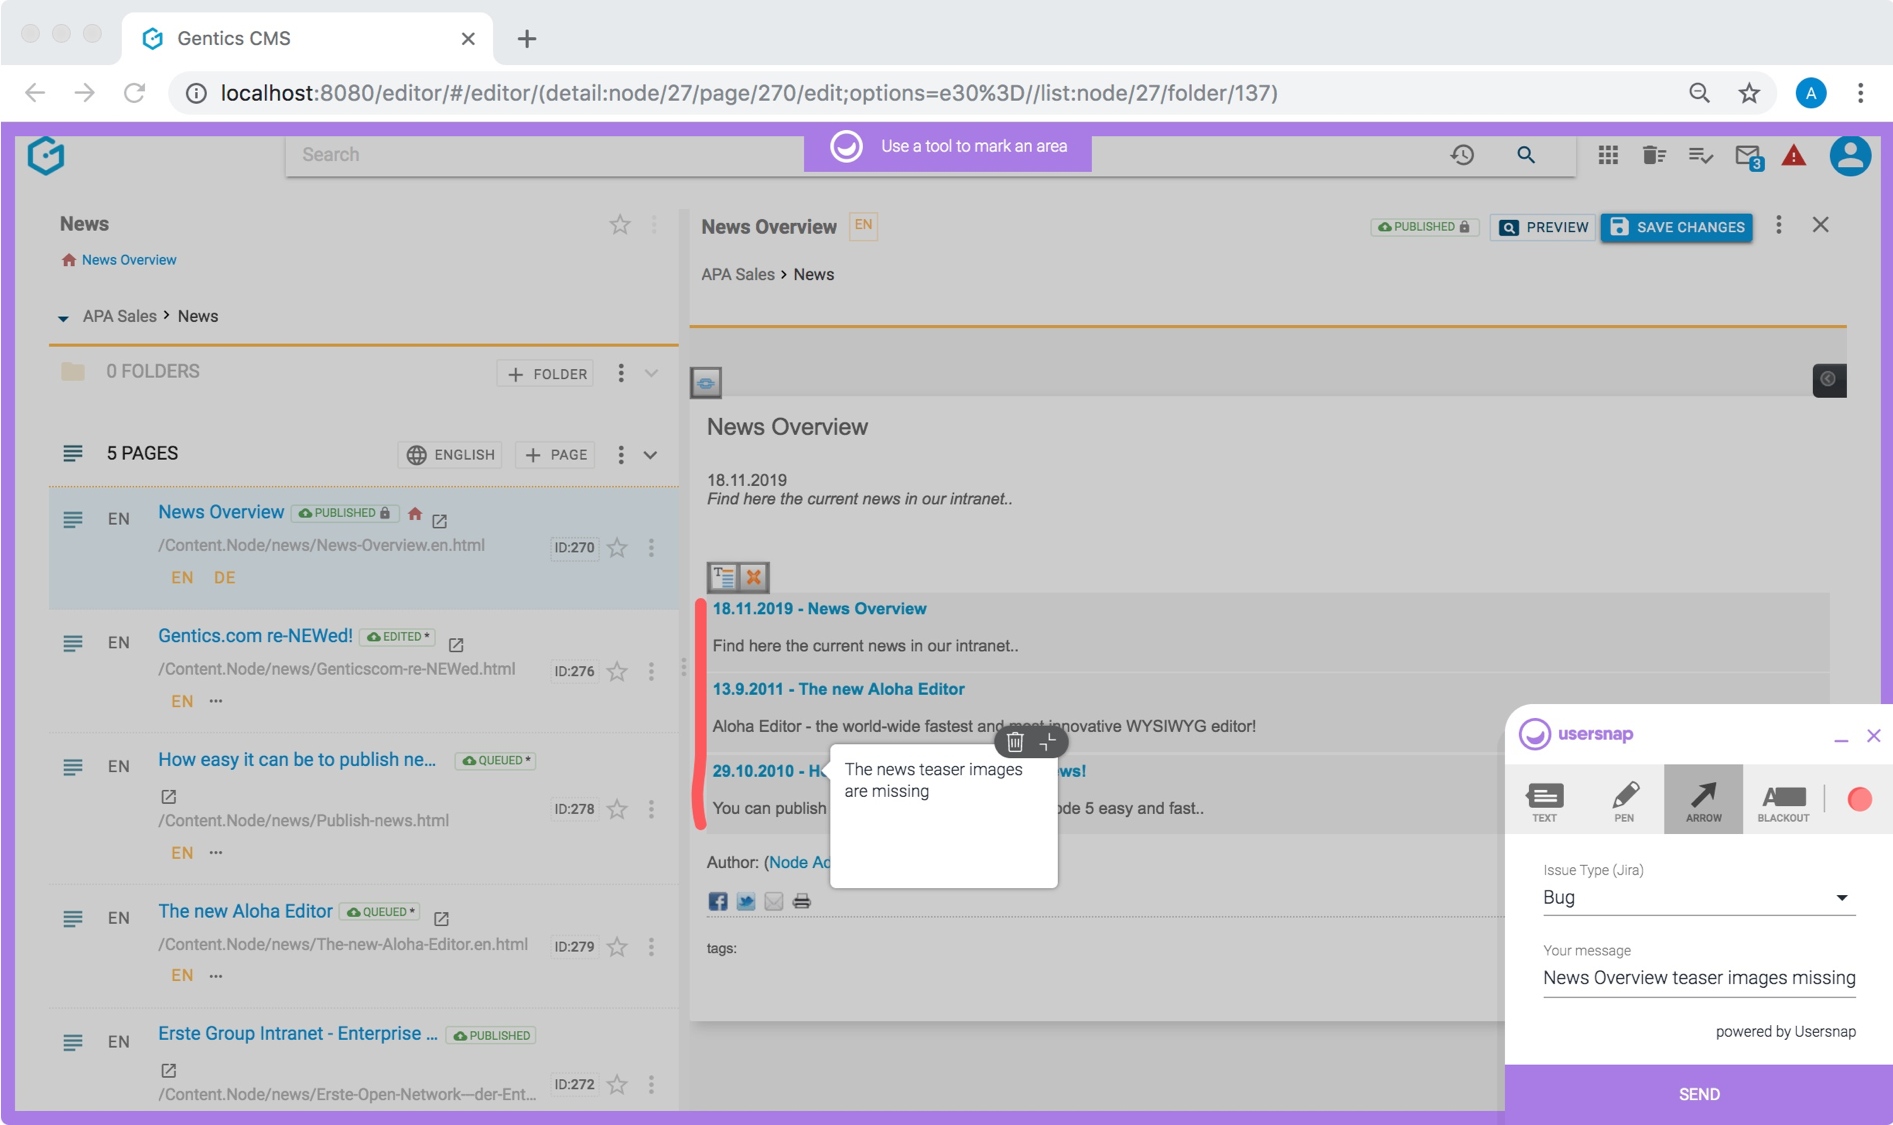This screenshot has width=1893, height=1125.
Task: Close the News Overview editor panel
Action: coord(1821,225)
